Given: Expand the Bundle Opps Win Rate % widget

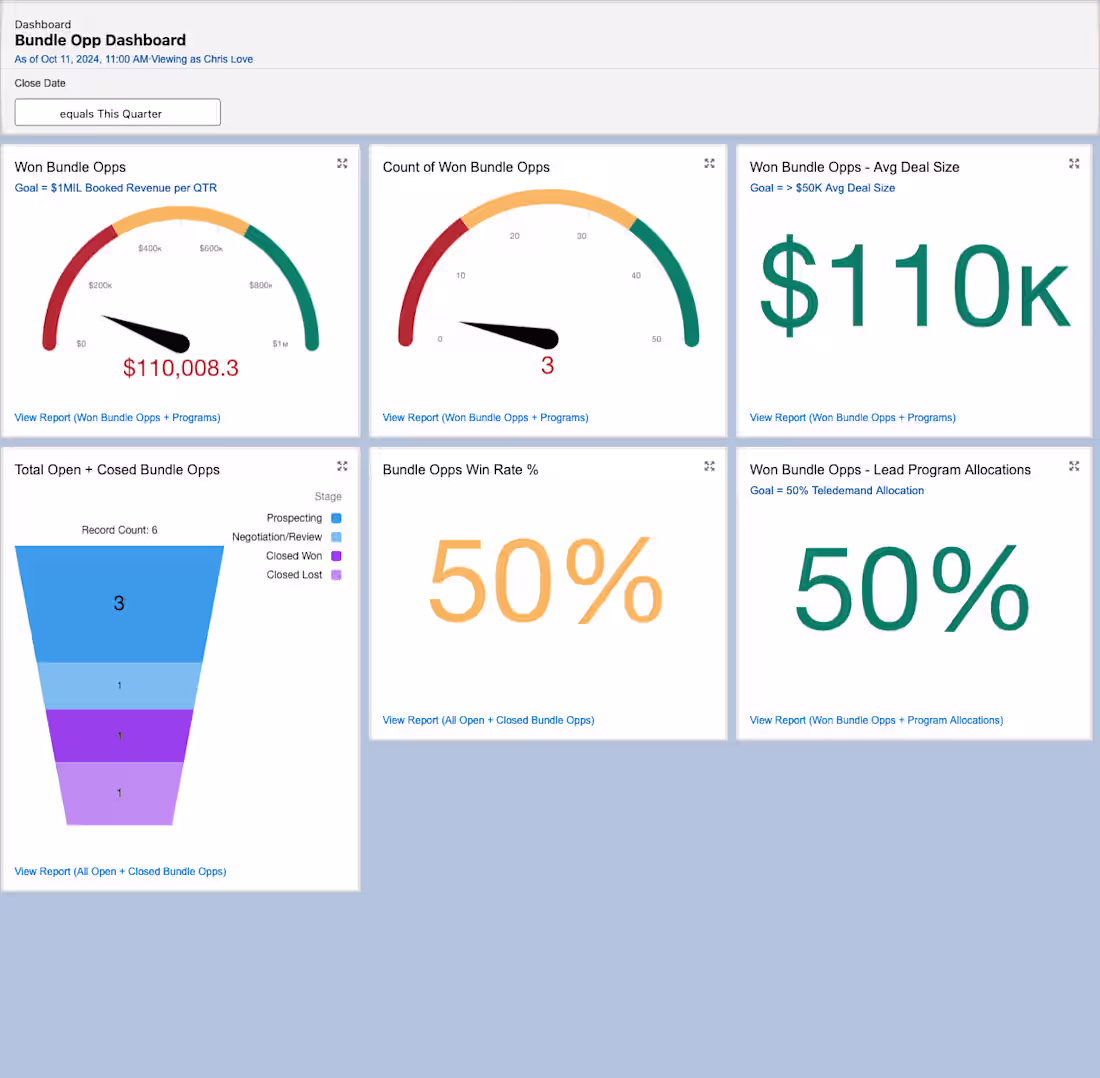Looking at the screenshot, I should 709,465.
